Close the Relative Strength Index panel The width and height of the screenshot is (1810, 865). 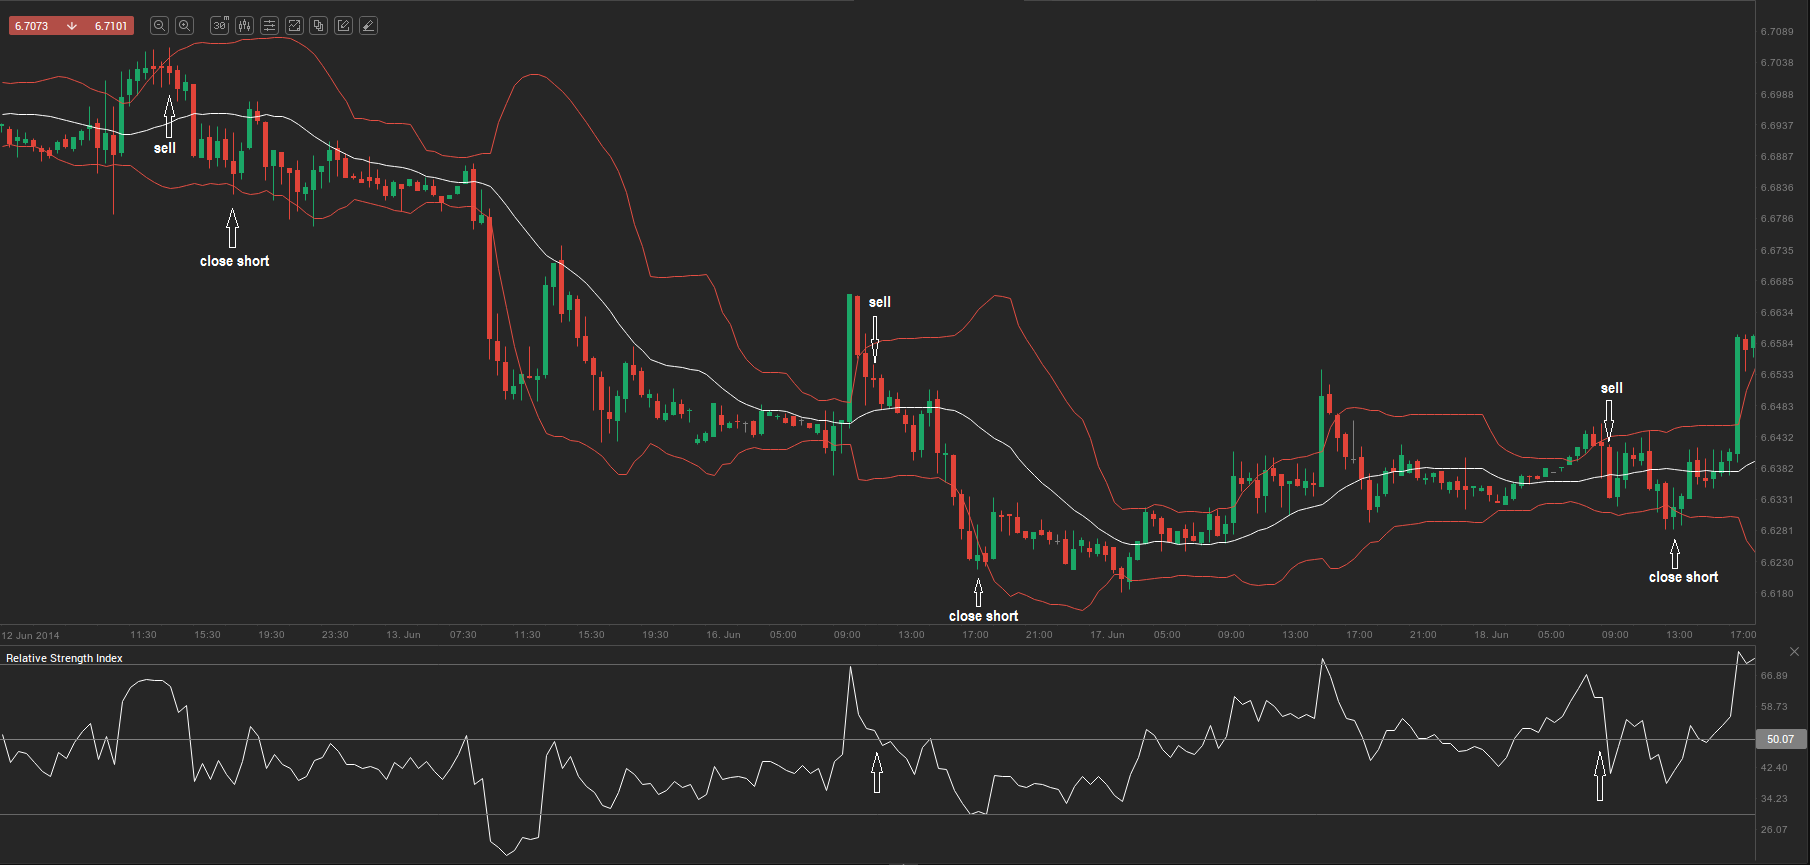1794,652
